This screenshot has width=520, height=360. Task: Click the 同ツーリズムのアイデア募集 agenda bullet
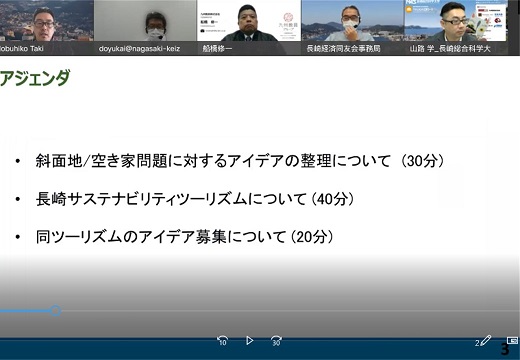[184, 237]
